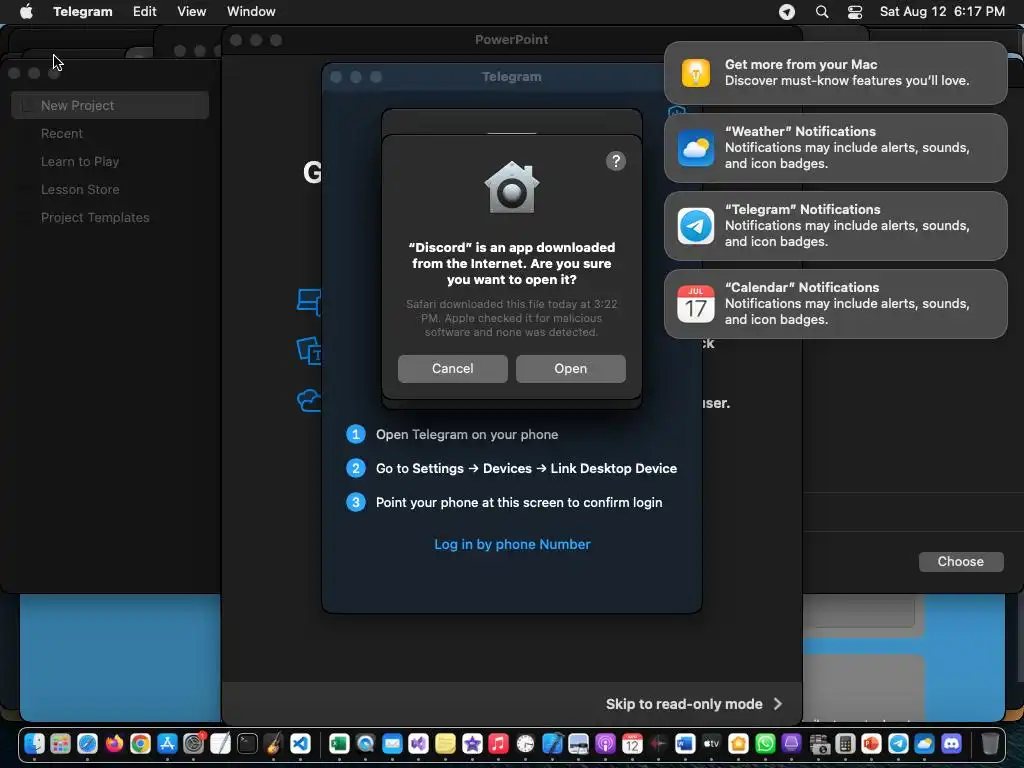Select Project Templates in sidebar

95,217
